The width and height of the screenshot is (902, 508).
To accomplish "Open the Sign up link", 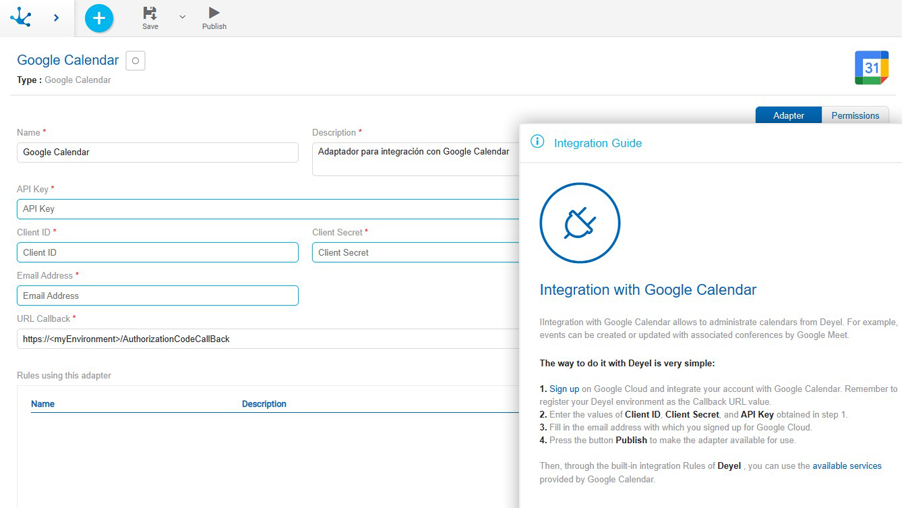I will coord(564,389).
